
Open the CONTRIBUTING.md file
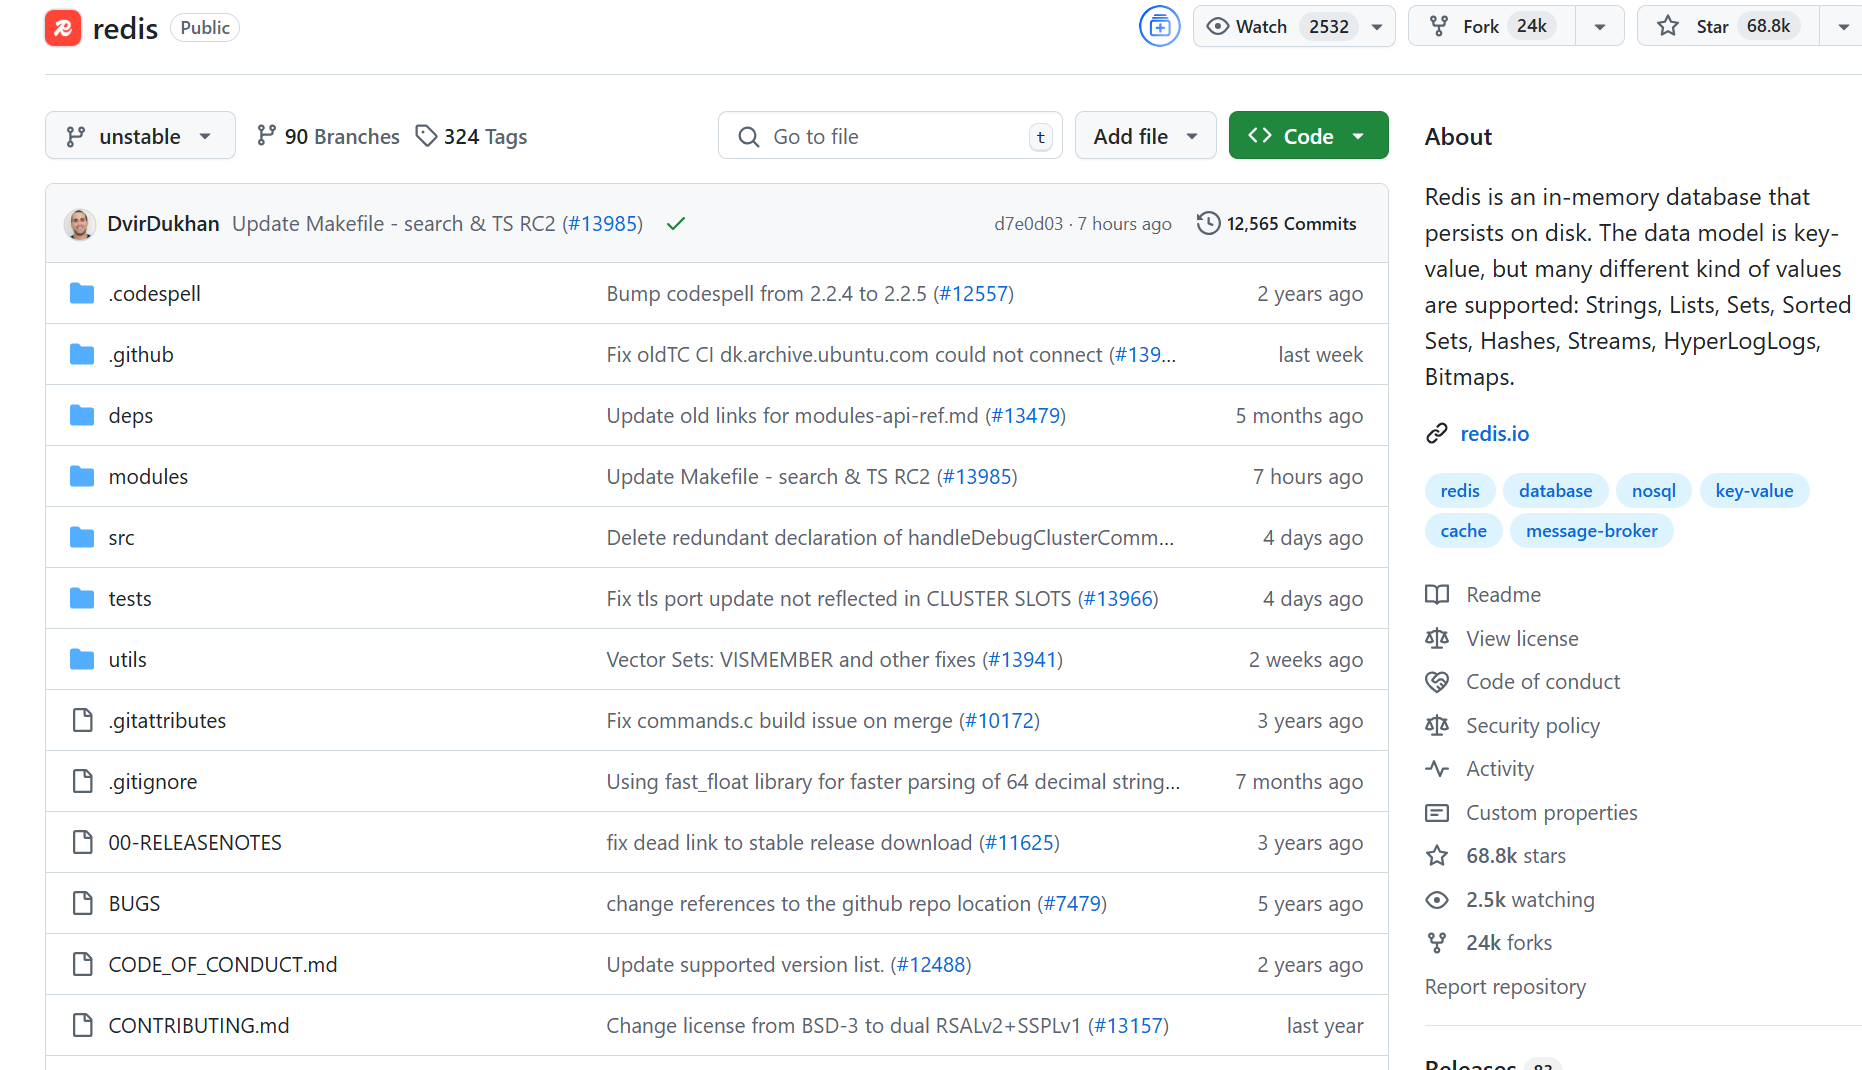(199, 1026)
